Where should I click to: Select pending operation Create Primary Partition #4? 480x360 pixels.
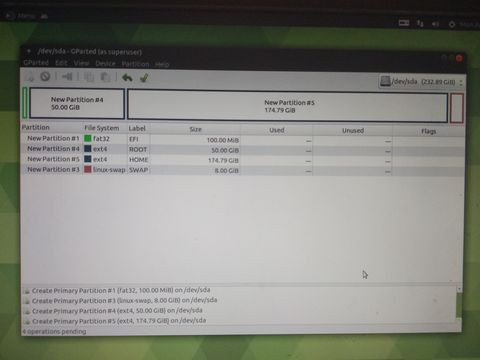pyautogui.click(x=117, y=311)
